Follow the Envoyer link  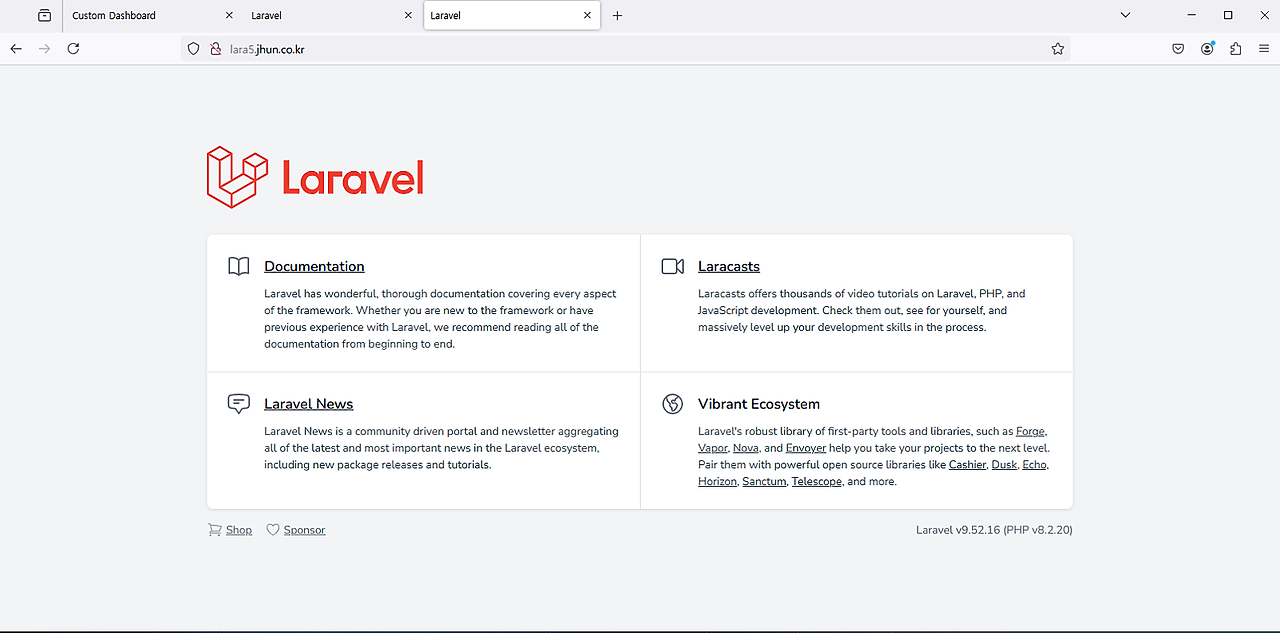[806, 448]
